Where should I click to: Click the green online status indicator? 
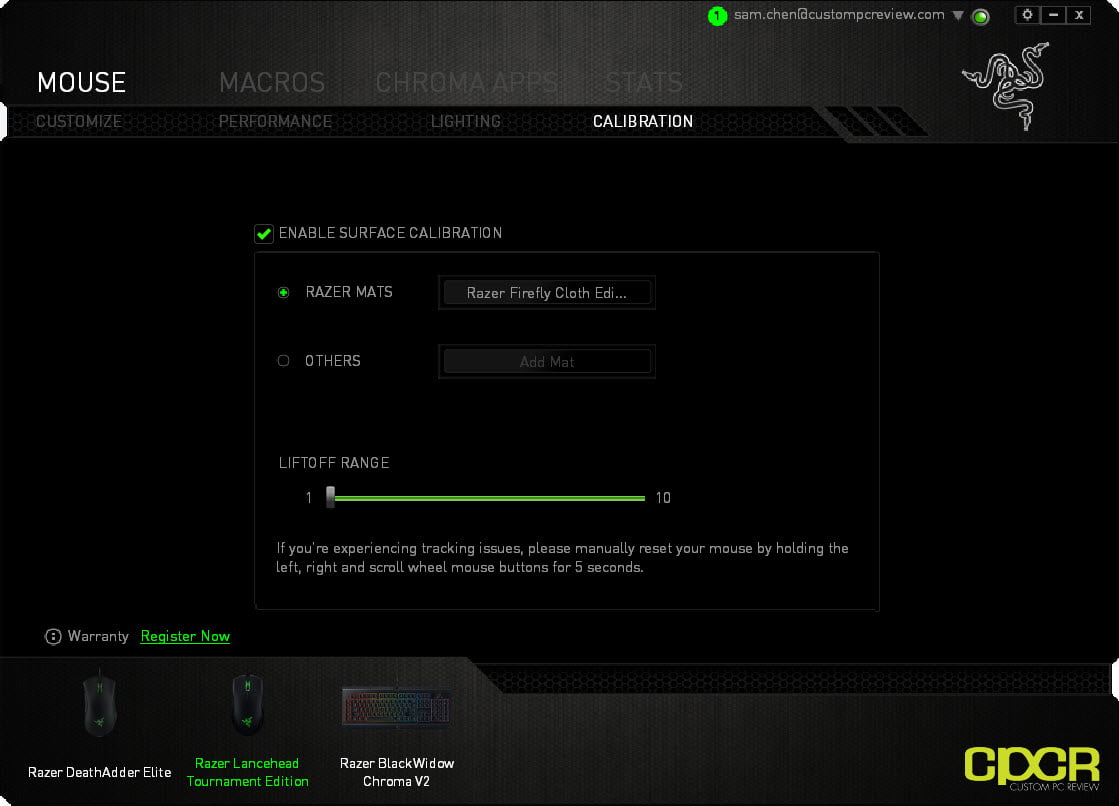pyautogui.click(x=981, y=16)
